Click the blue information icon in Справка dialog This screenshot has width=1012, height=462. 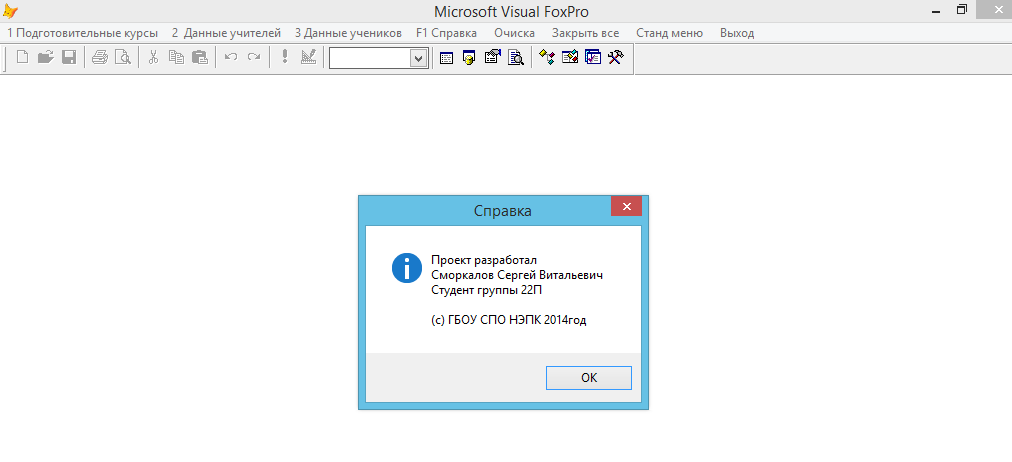[x=407, y=267]
